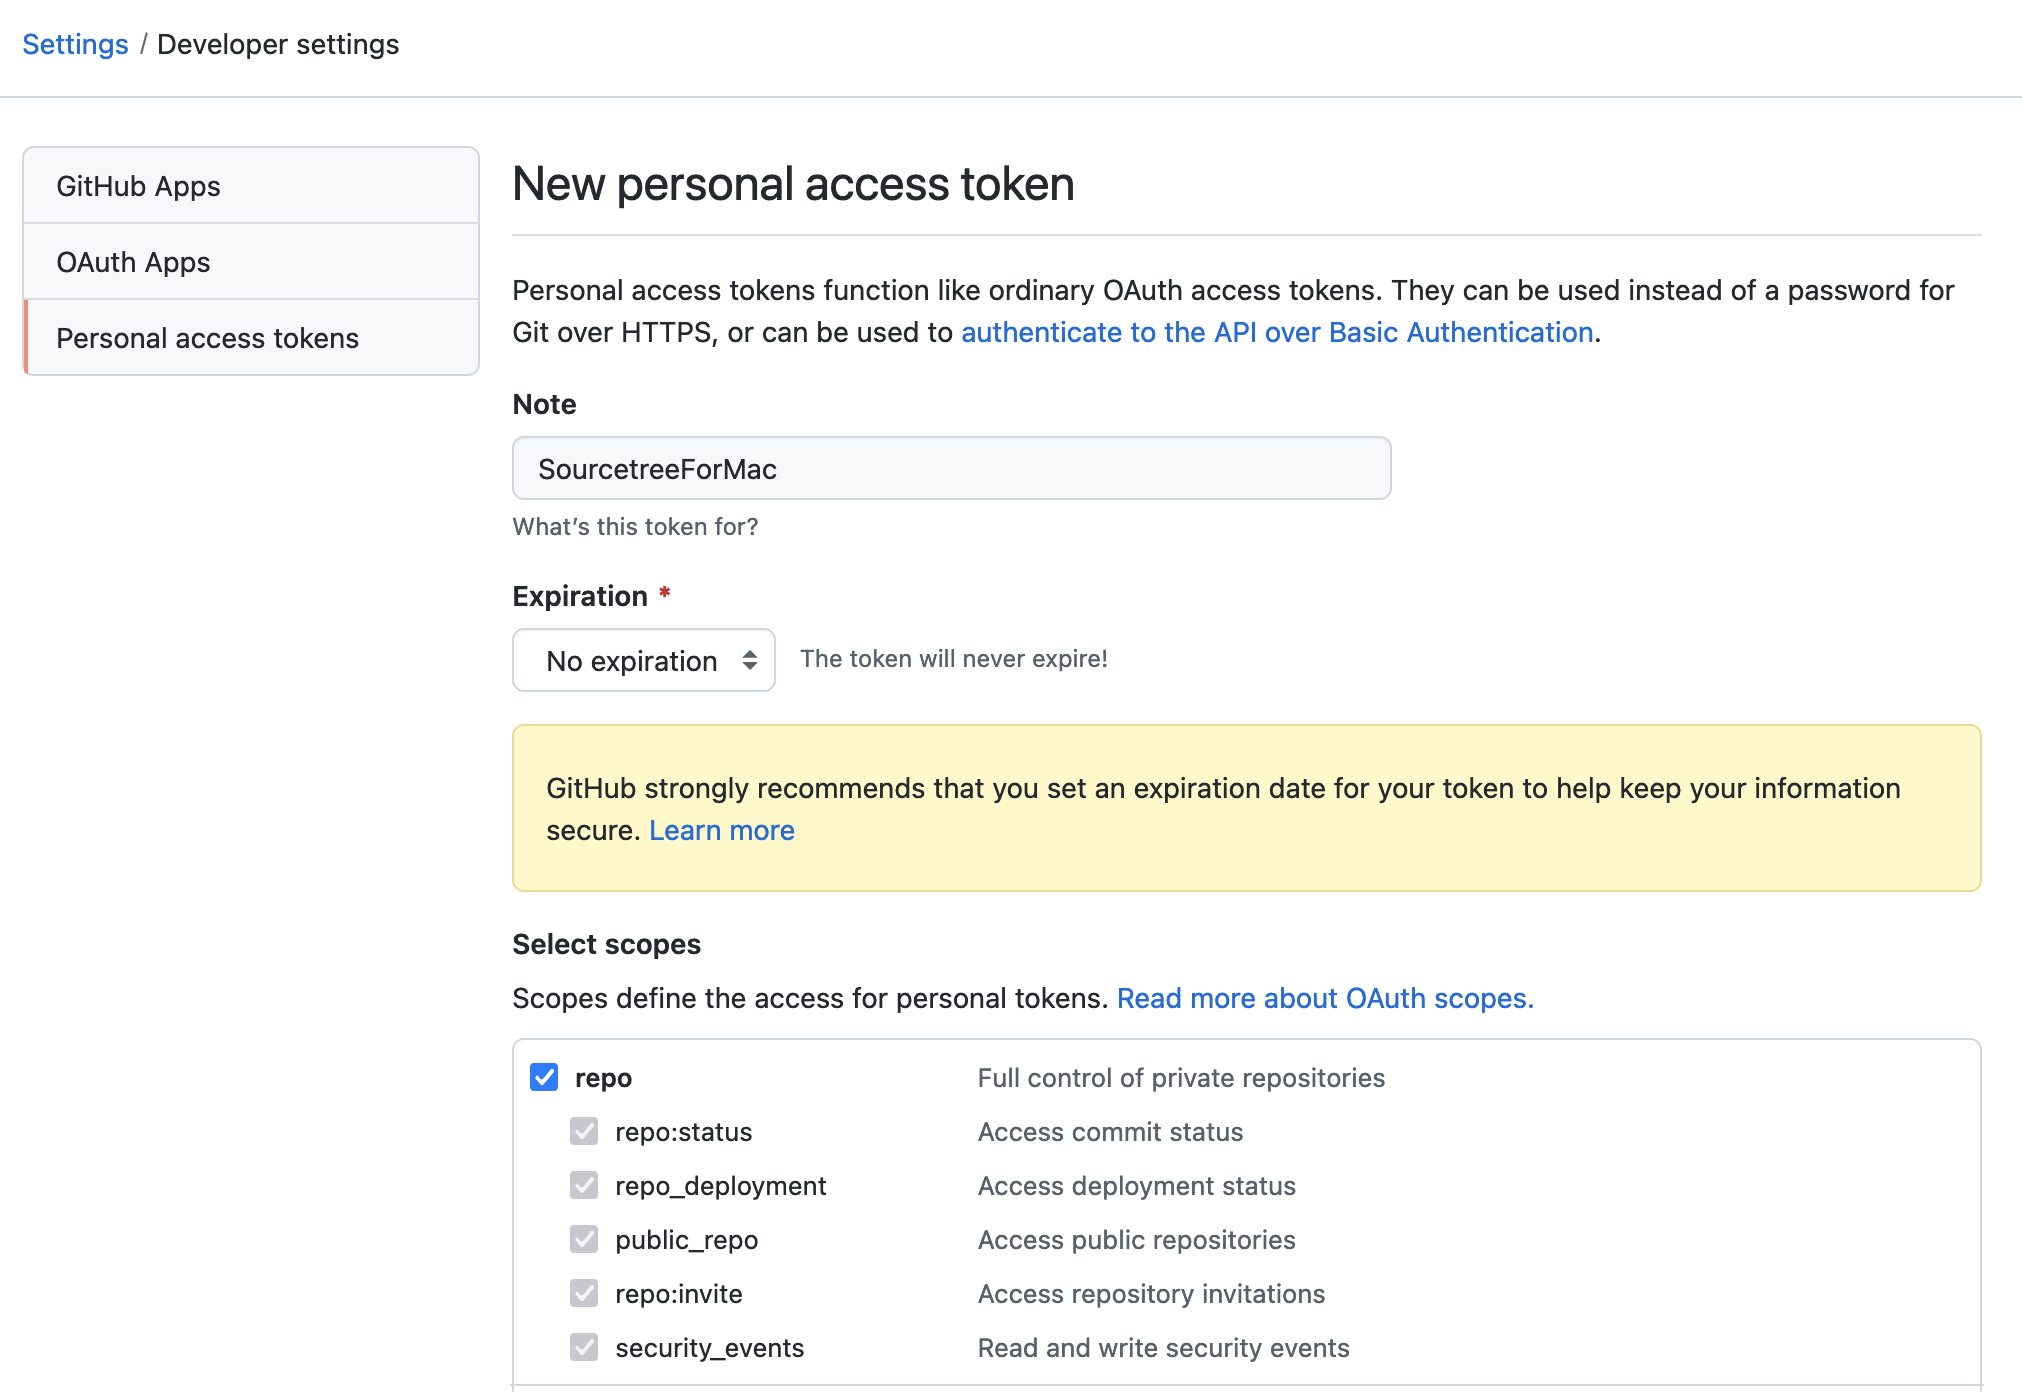Click the security_events scope label
The width and height of the screenshot is (2022, 1392).
pyautogui.click(x=709, y=1348)
